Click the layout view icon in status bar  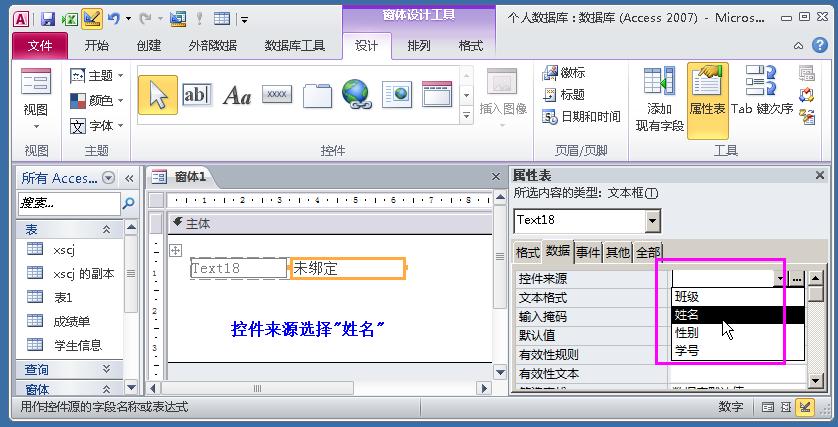tap(786, 408)
